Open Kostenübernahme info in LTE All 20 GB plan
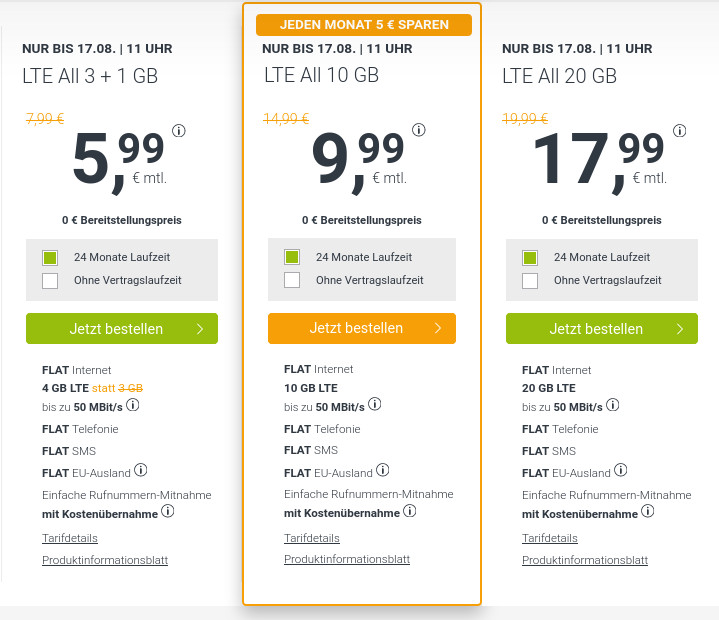Image resolution: width=719 pixels, height=620 pixels. 648,511
